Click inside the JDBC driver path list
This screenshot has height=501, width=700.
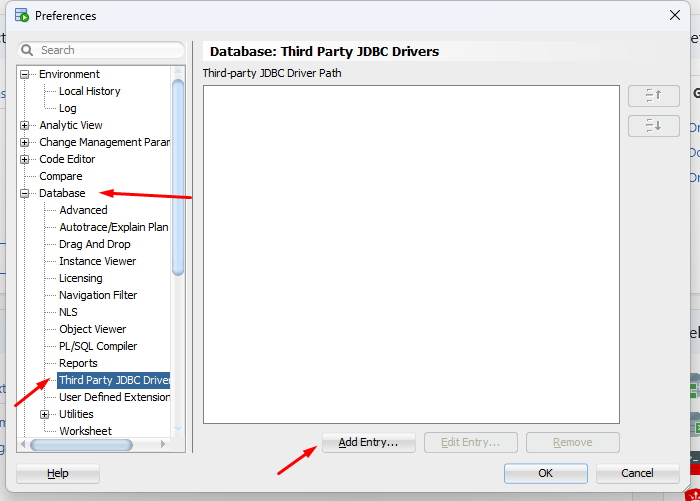411,255
